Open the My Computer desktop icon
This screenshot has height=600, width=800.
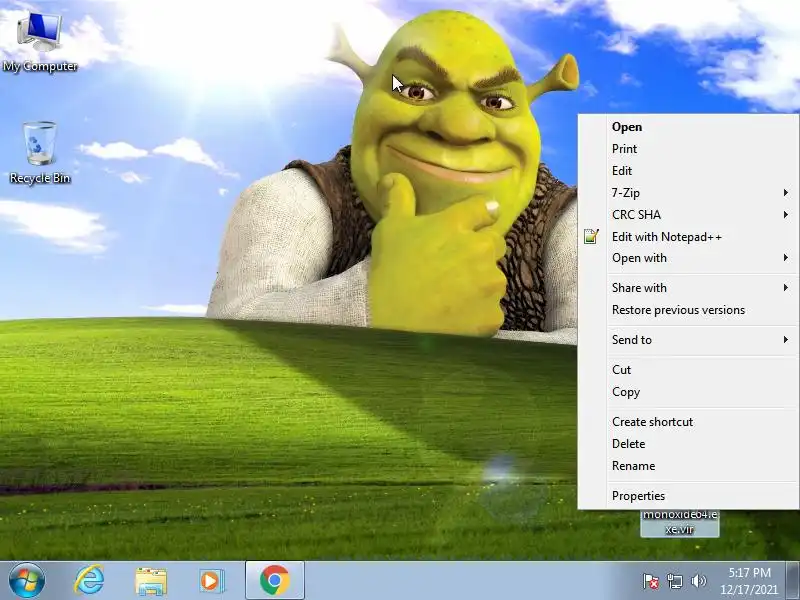coord(40,42)
